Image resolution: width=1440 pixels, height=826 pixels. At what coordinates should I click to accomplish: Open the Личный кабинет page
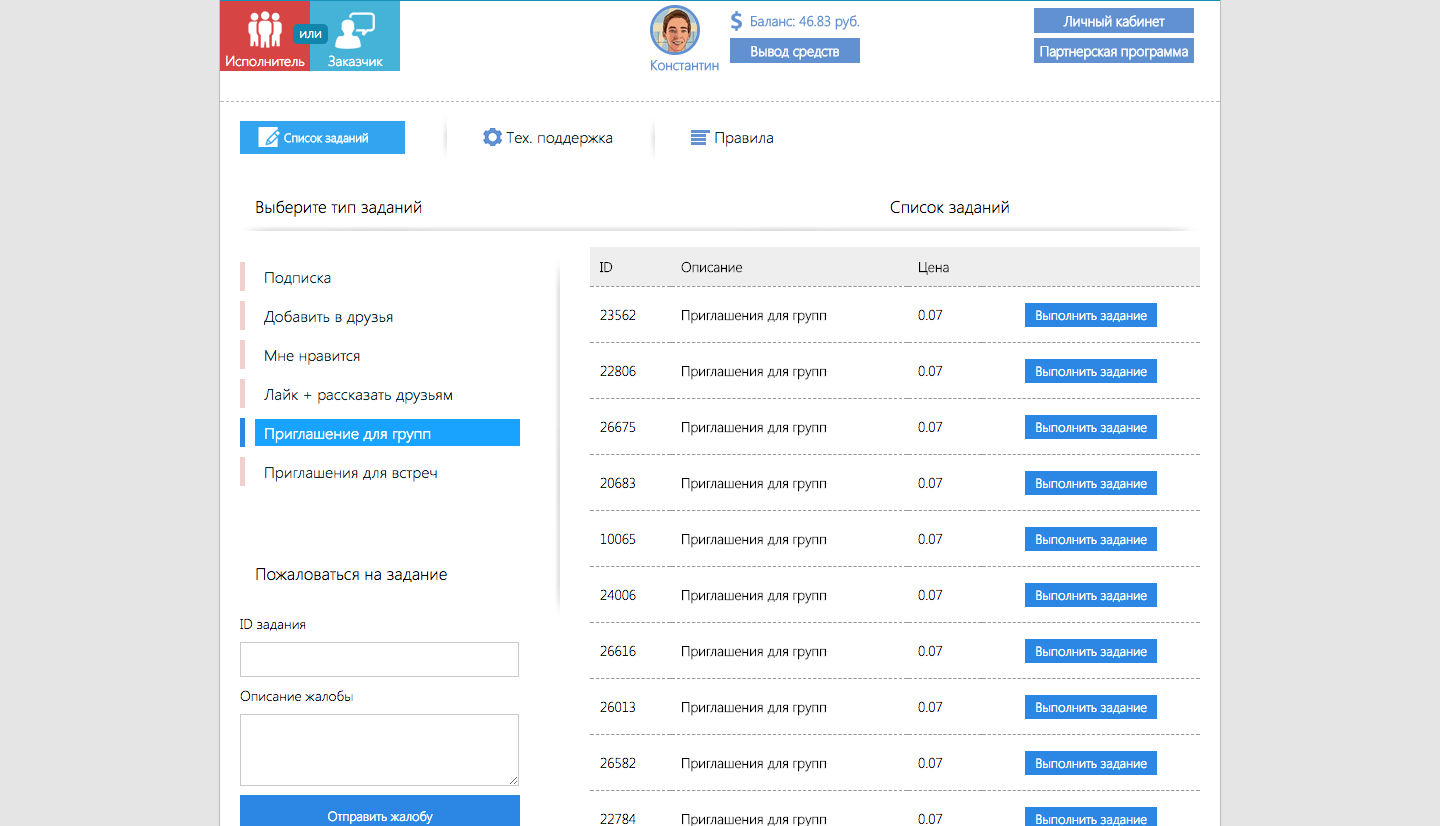(1113, 21)
